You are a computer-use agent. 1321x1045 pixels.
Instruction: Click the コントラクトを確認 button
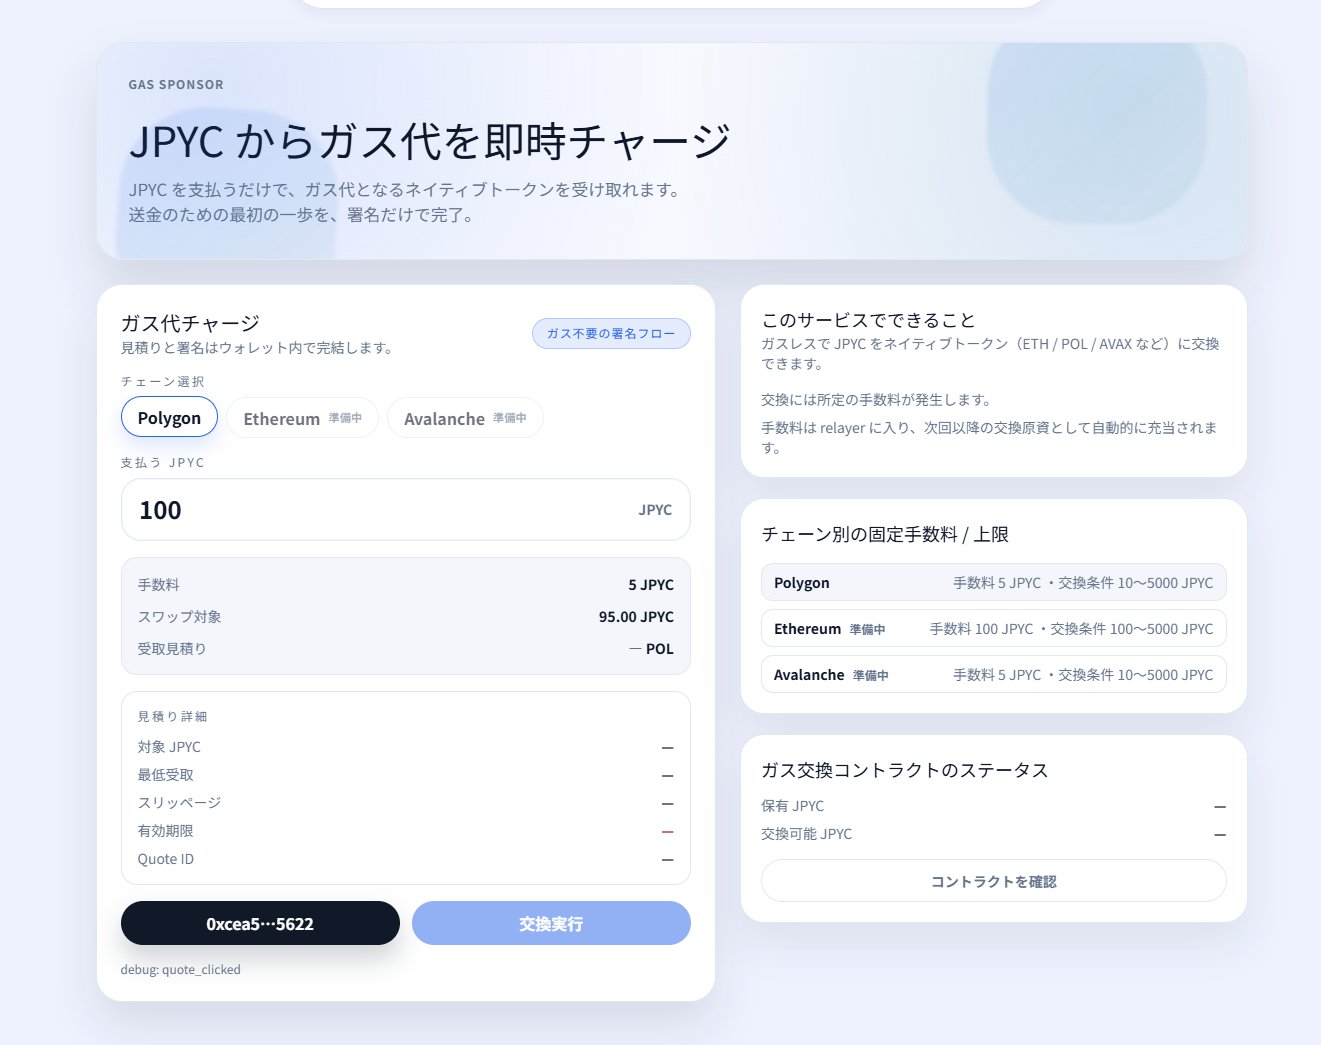tap(993, 881)
